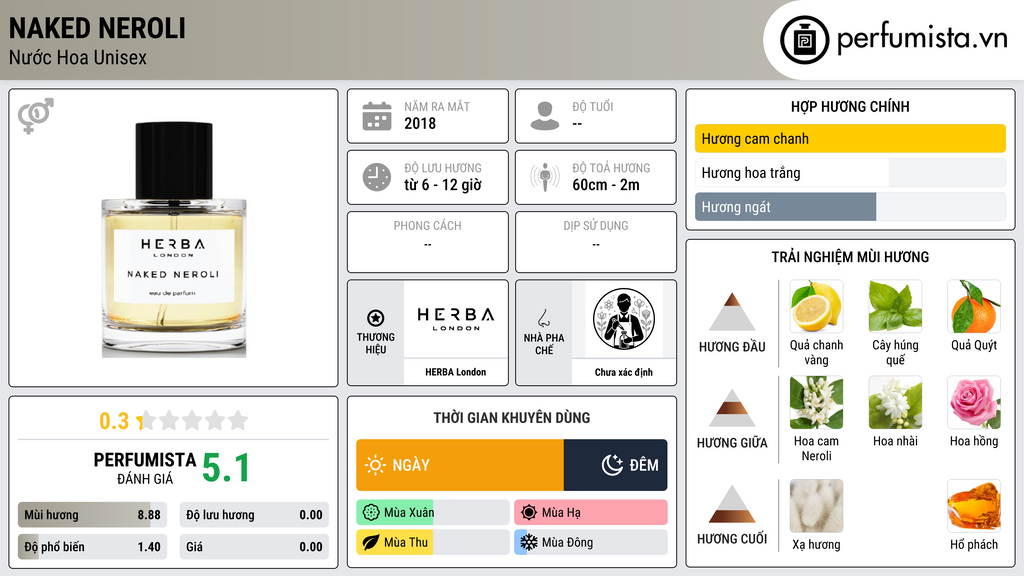Click the spring flower icon for Mùa Xuân
Viewport: 1024px width, 576px height.
(x=371, y=513)
